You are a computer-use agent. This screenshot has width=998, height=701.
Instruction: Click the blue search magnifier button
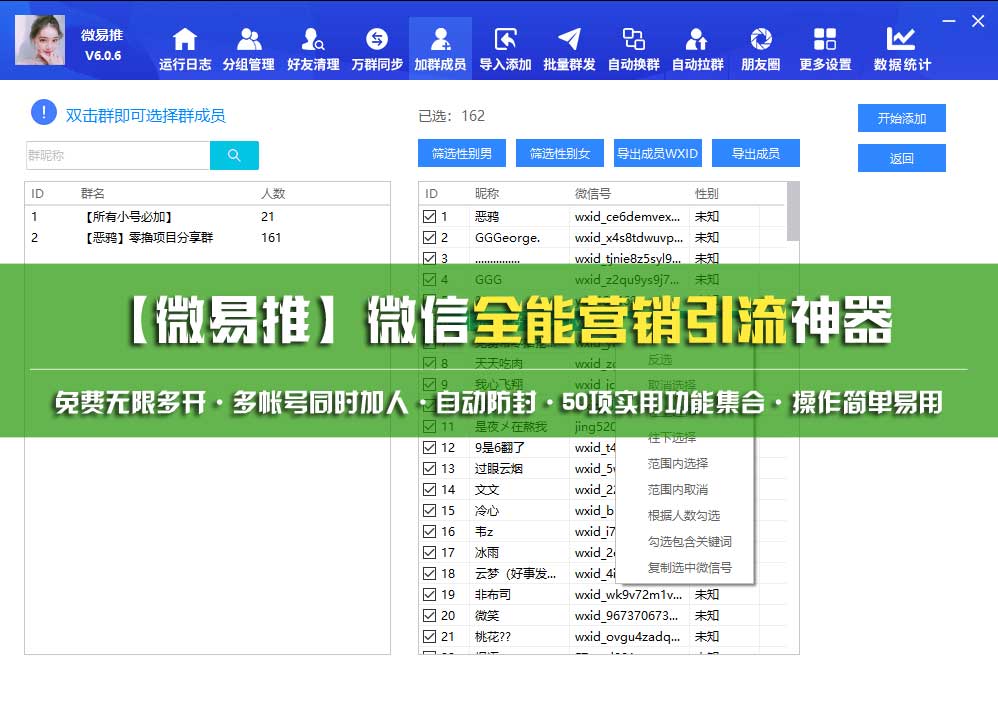coord(234,155)
